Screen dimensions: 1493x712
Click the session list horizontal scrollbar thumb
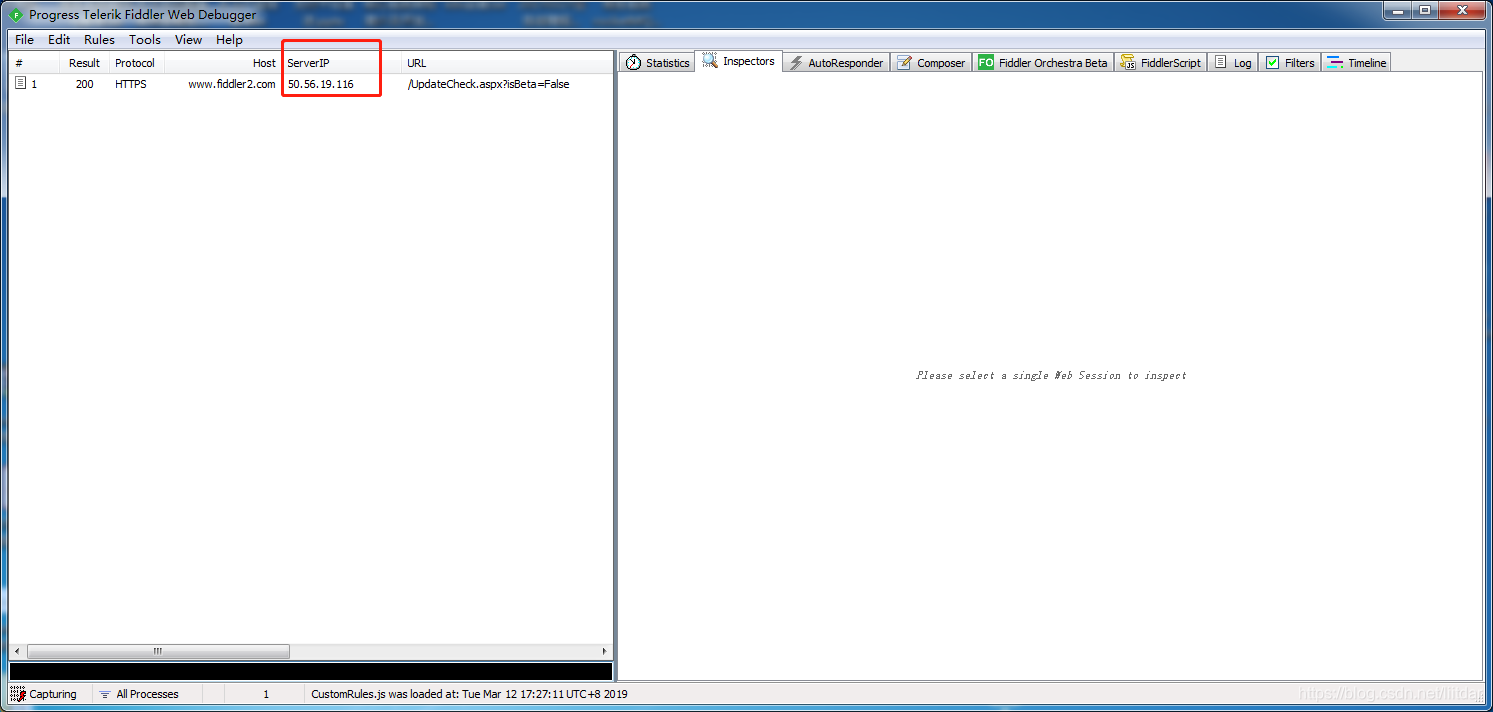pyautogui.click(x=158, y=651)
